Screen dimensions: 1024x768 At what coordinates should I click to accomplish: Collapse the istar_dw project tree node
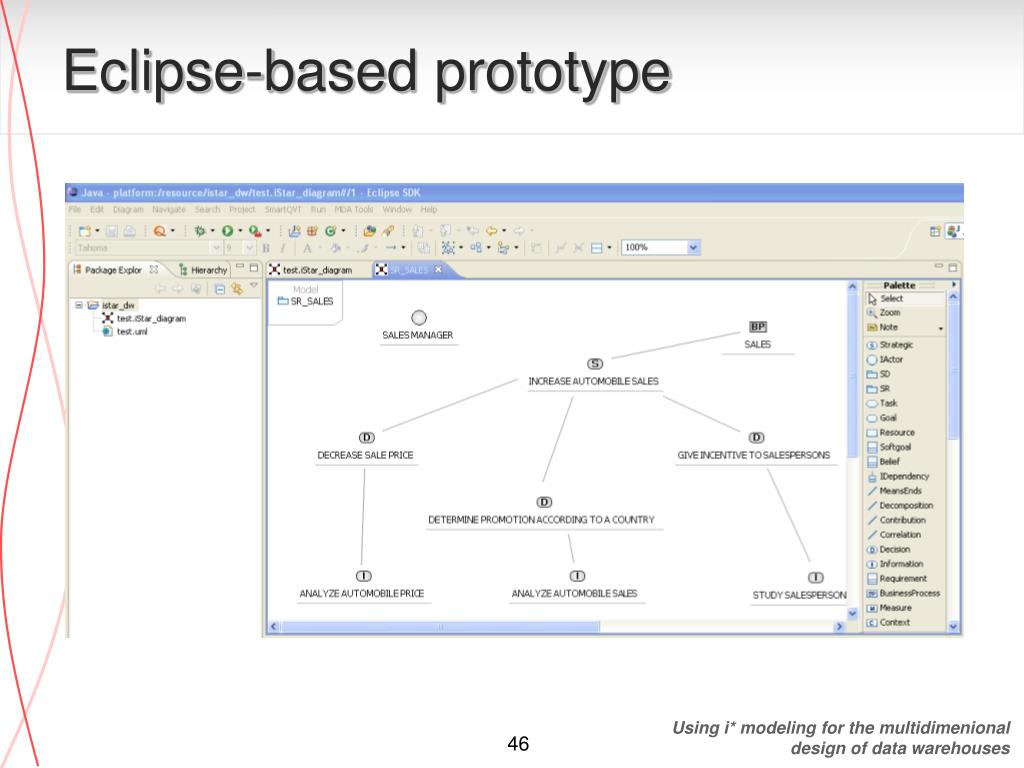[79, 305]
